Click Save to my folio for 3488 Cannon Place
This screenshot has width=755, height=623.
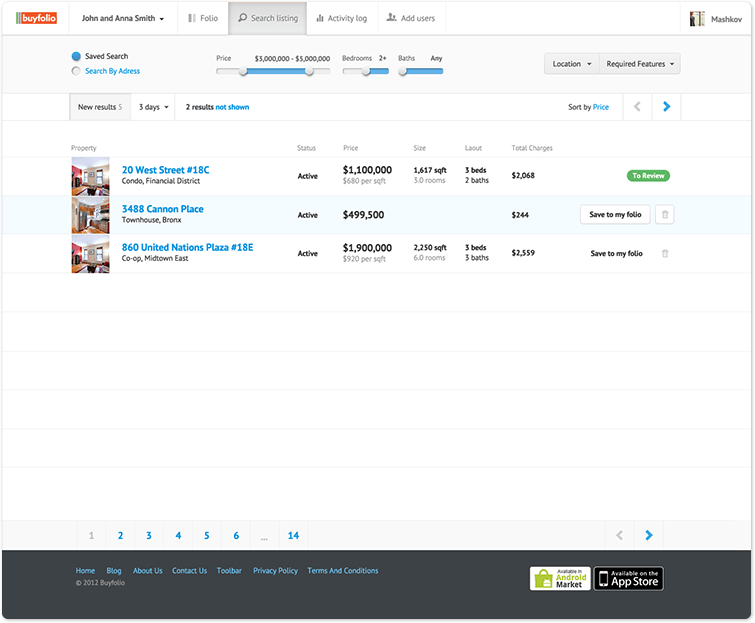pos(615,215)
